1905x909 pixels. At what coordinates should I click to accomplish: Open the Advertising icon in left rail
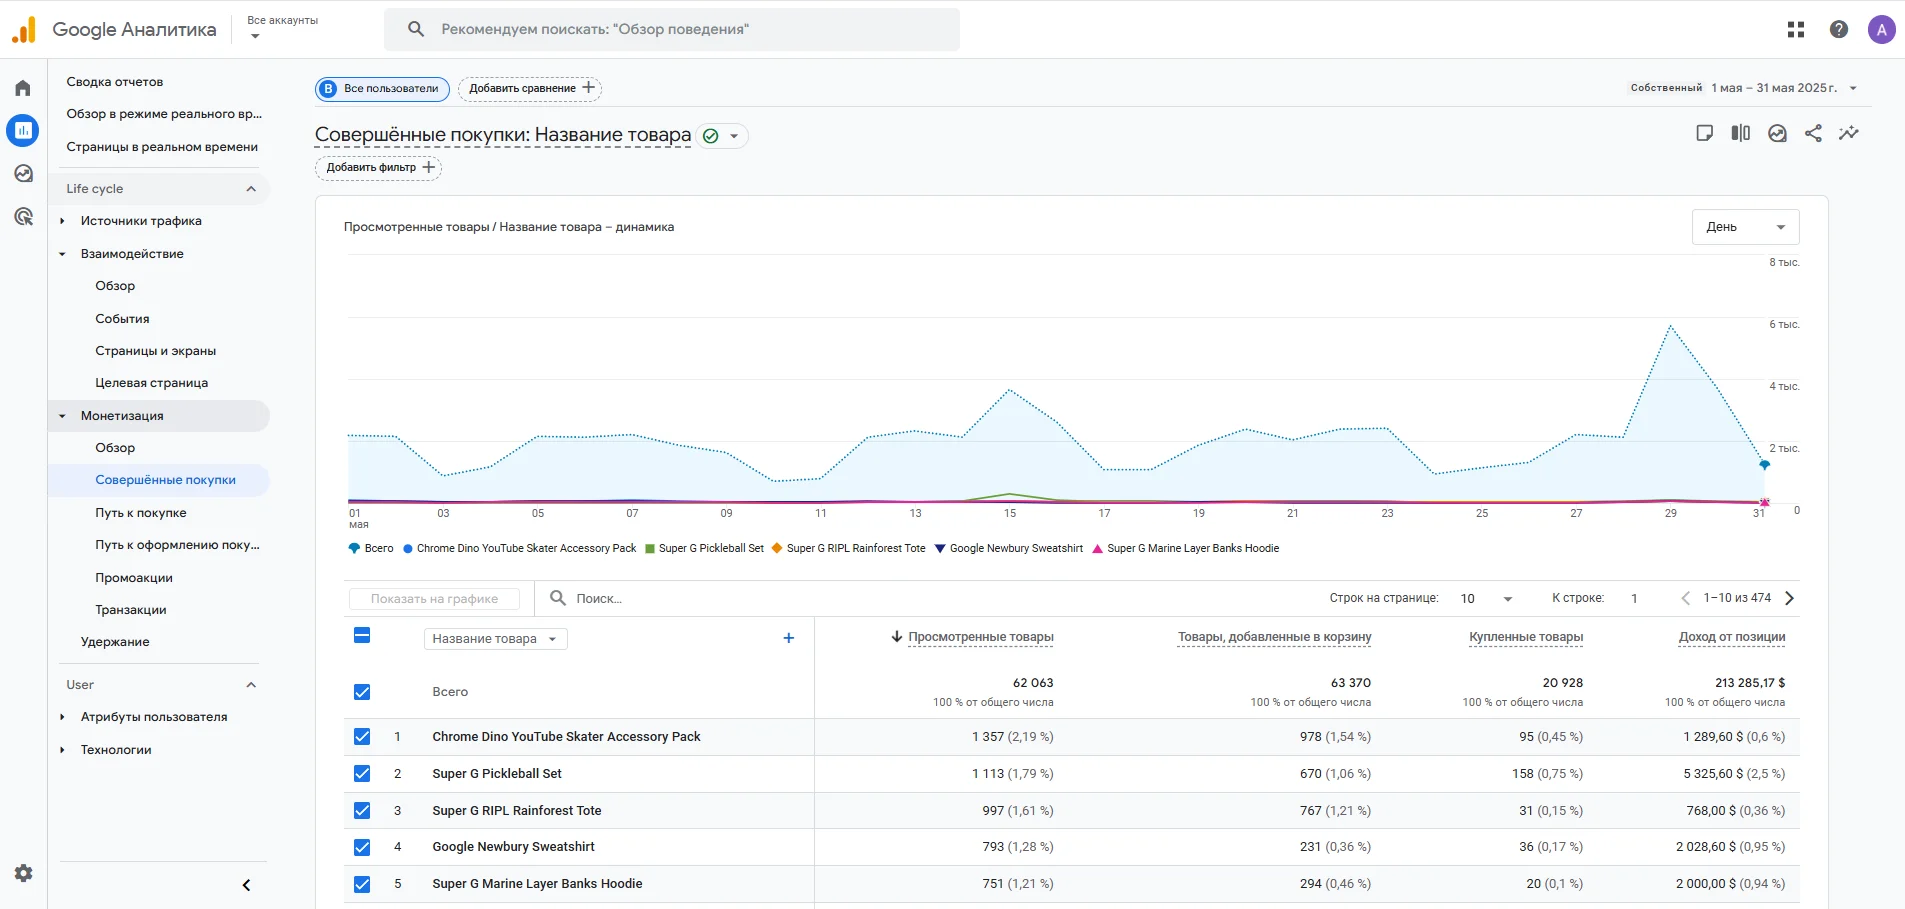pyautogui.click(x=23, y=217)
